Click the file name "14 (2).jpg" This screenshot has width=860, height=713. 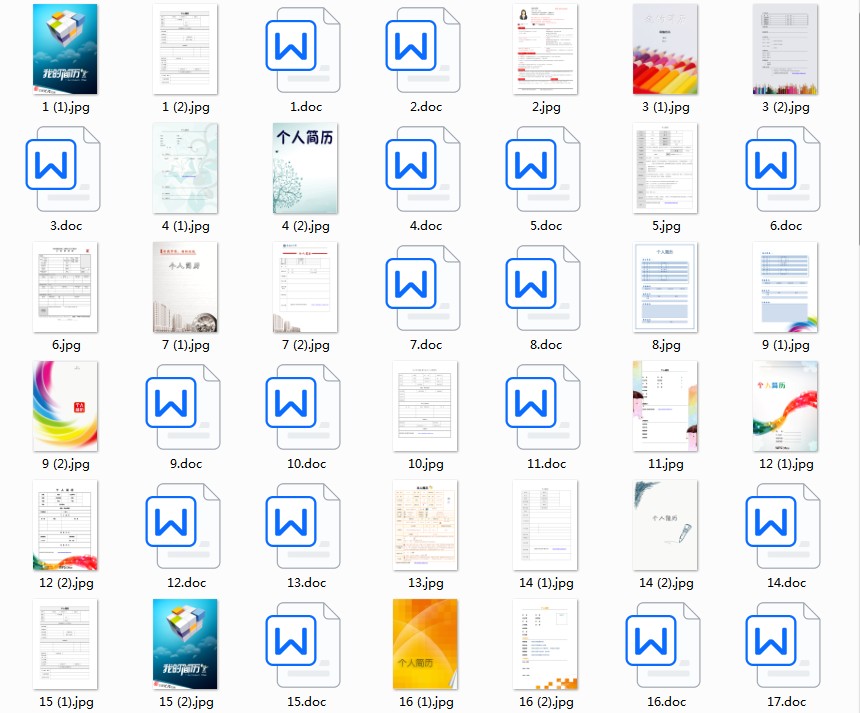click(666, 583)
